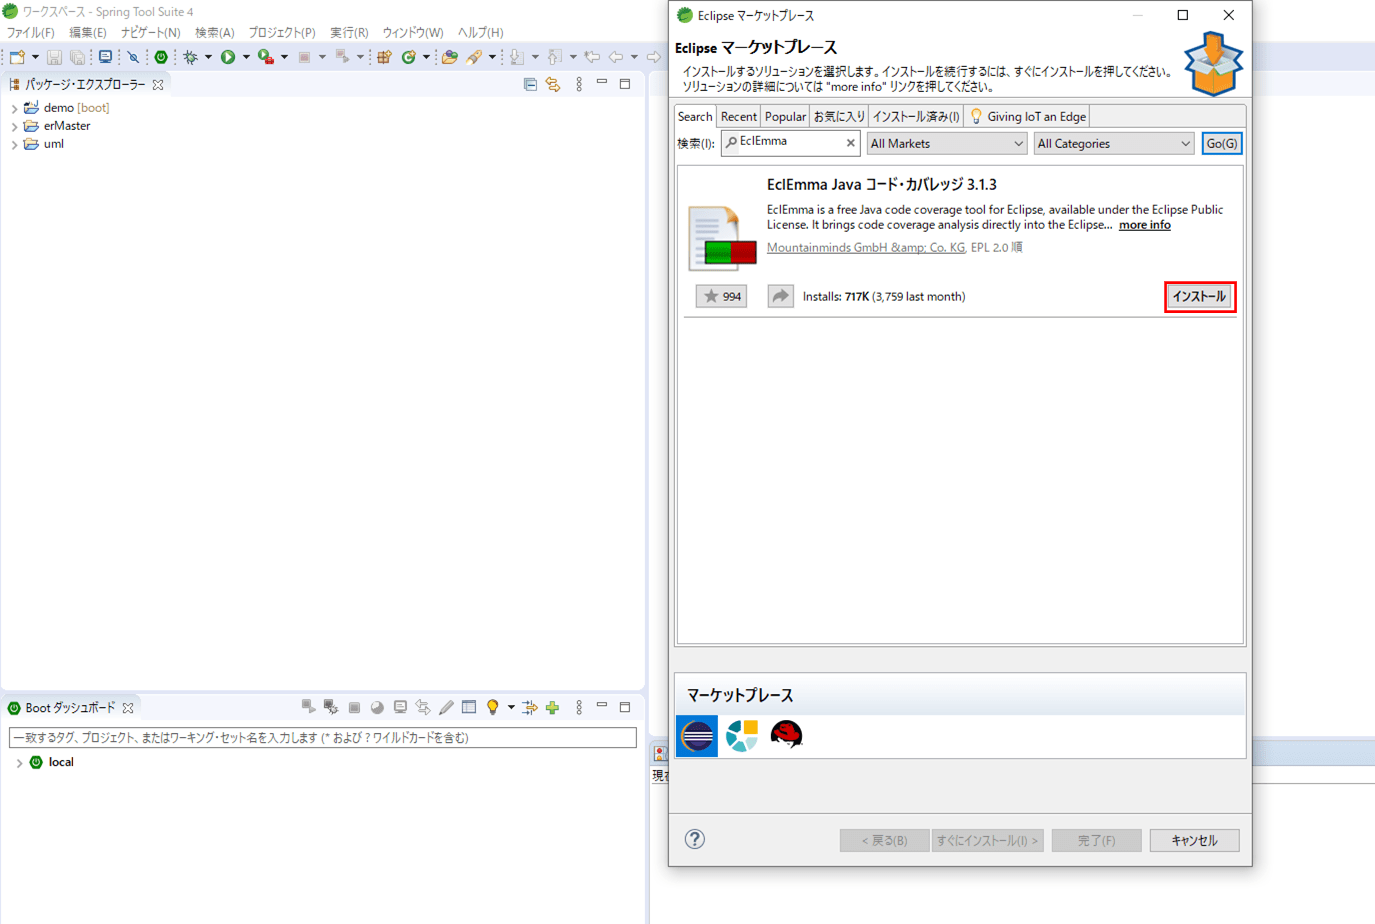Viewport: 1375px width, 924px height.
Task: Click the New Java Class icon
Action: [x=408, y=57]
